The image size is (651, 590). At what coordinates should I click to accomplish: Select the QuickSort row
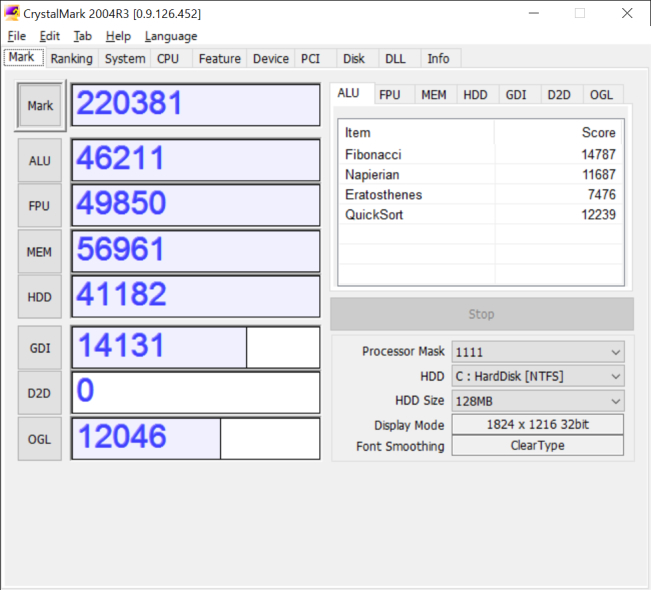click(x=481, y=215)
